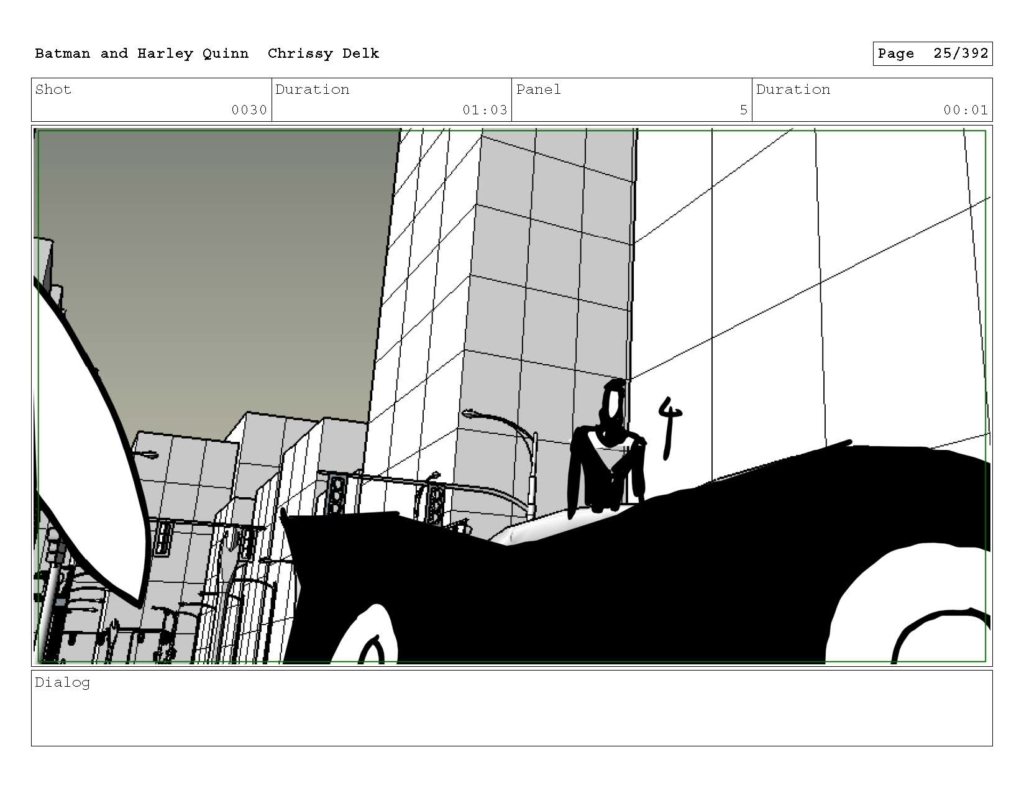Click the 'Page 25/392' box
1024x793 pixels.
pos(933,54)
